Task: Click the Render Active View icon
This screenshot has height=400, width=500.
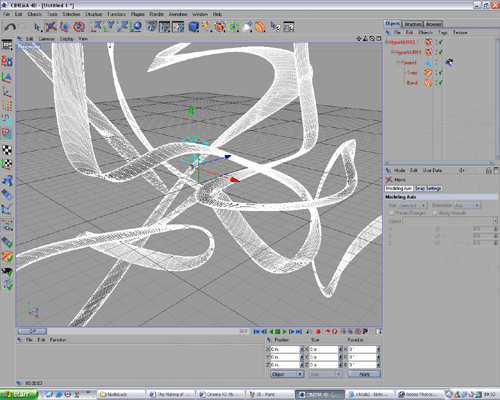Action: 151,27
